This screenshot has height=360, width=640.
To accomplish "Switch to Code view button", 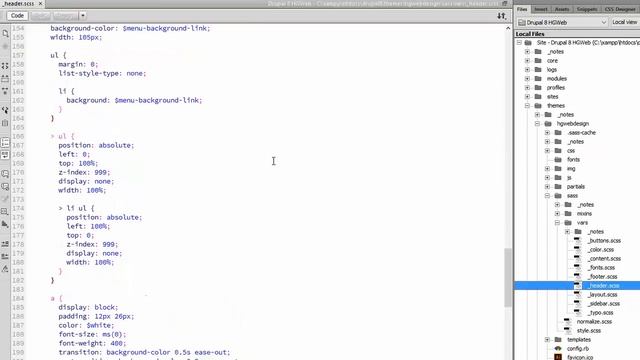I will pyautogui.click(x=17, y=16).
